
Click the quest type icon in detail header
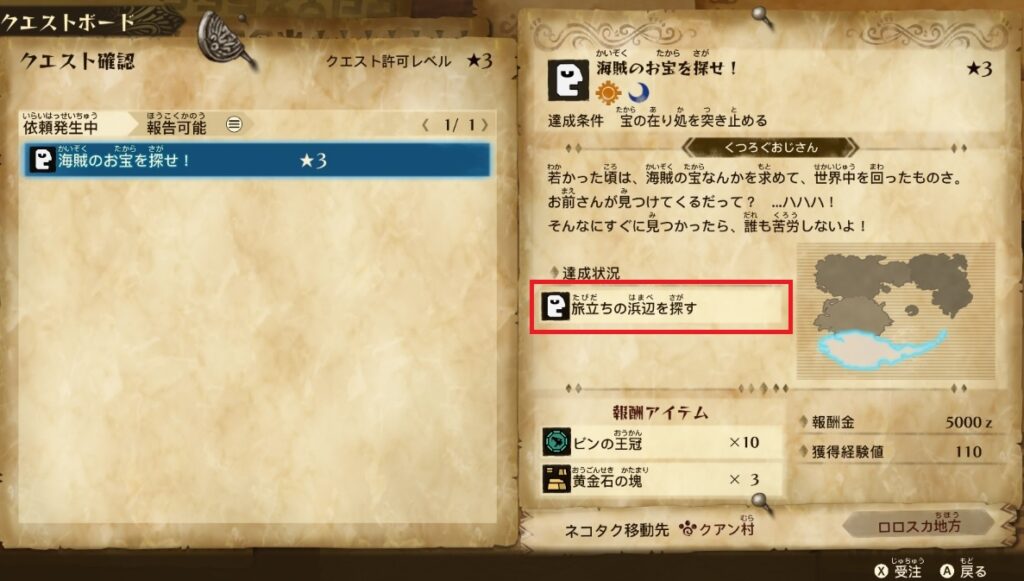pos(568,80)
